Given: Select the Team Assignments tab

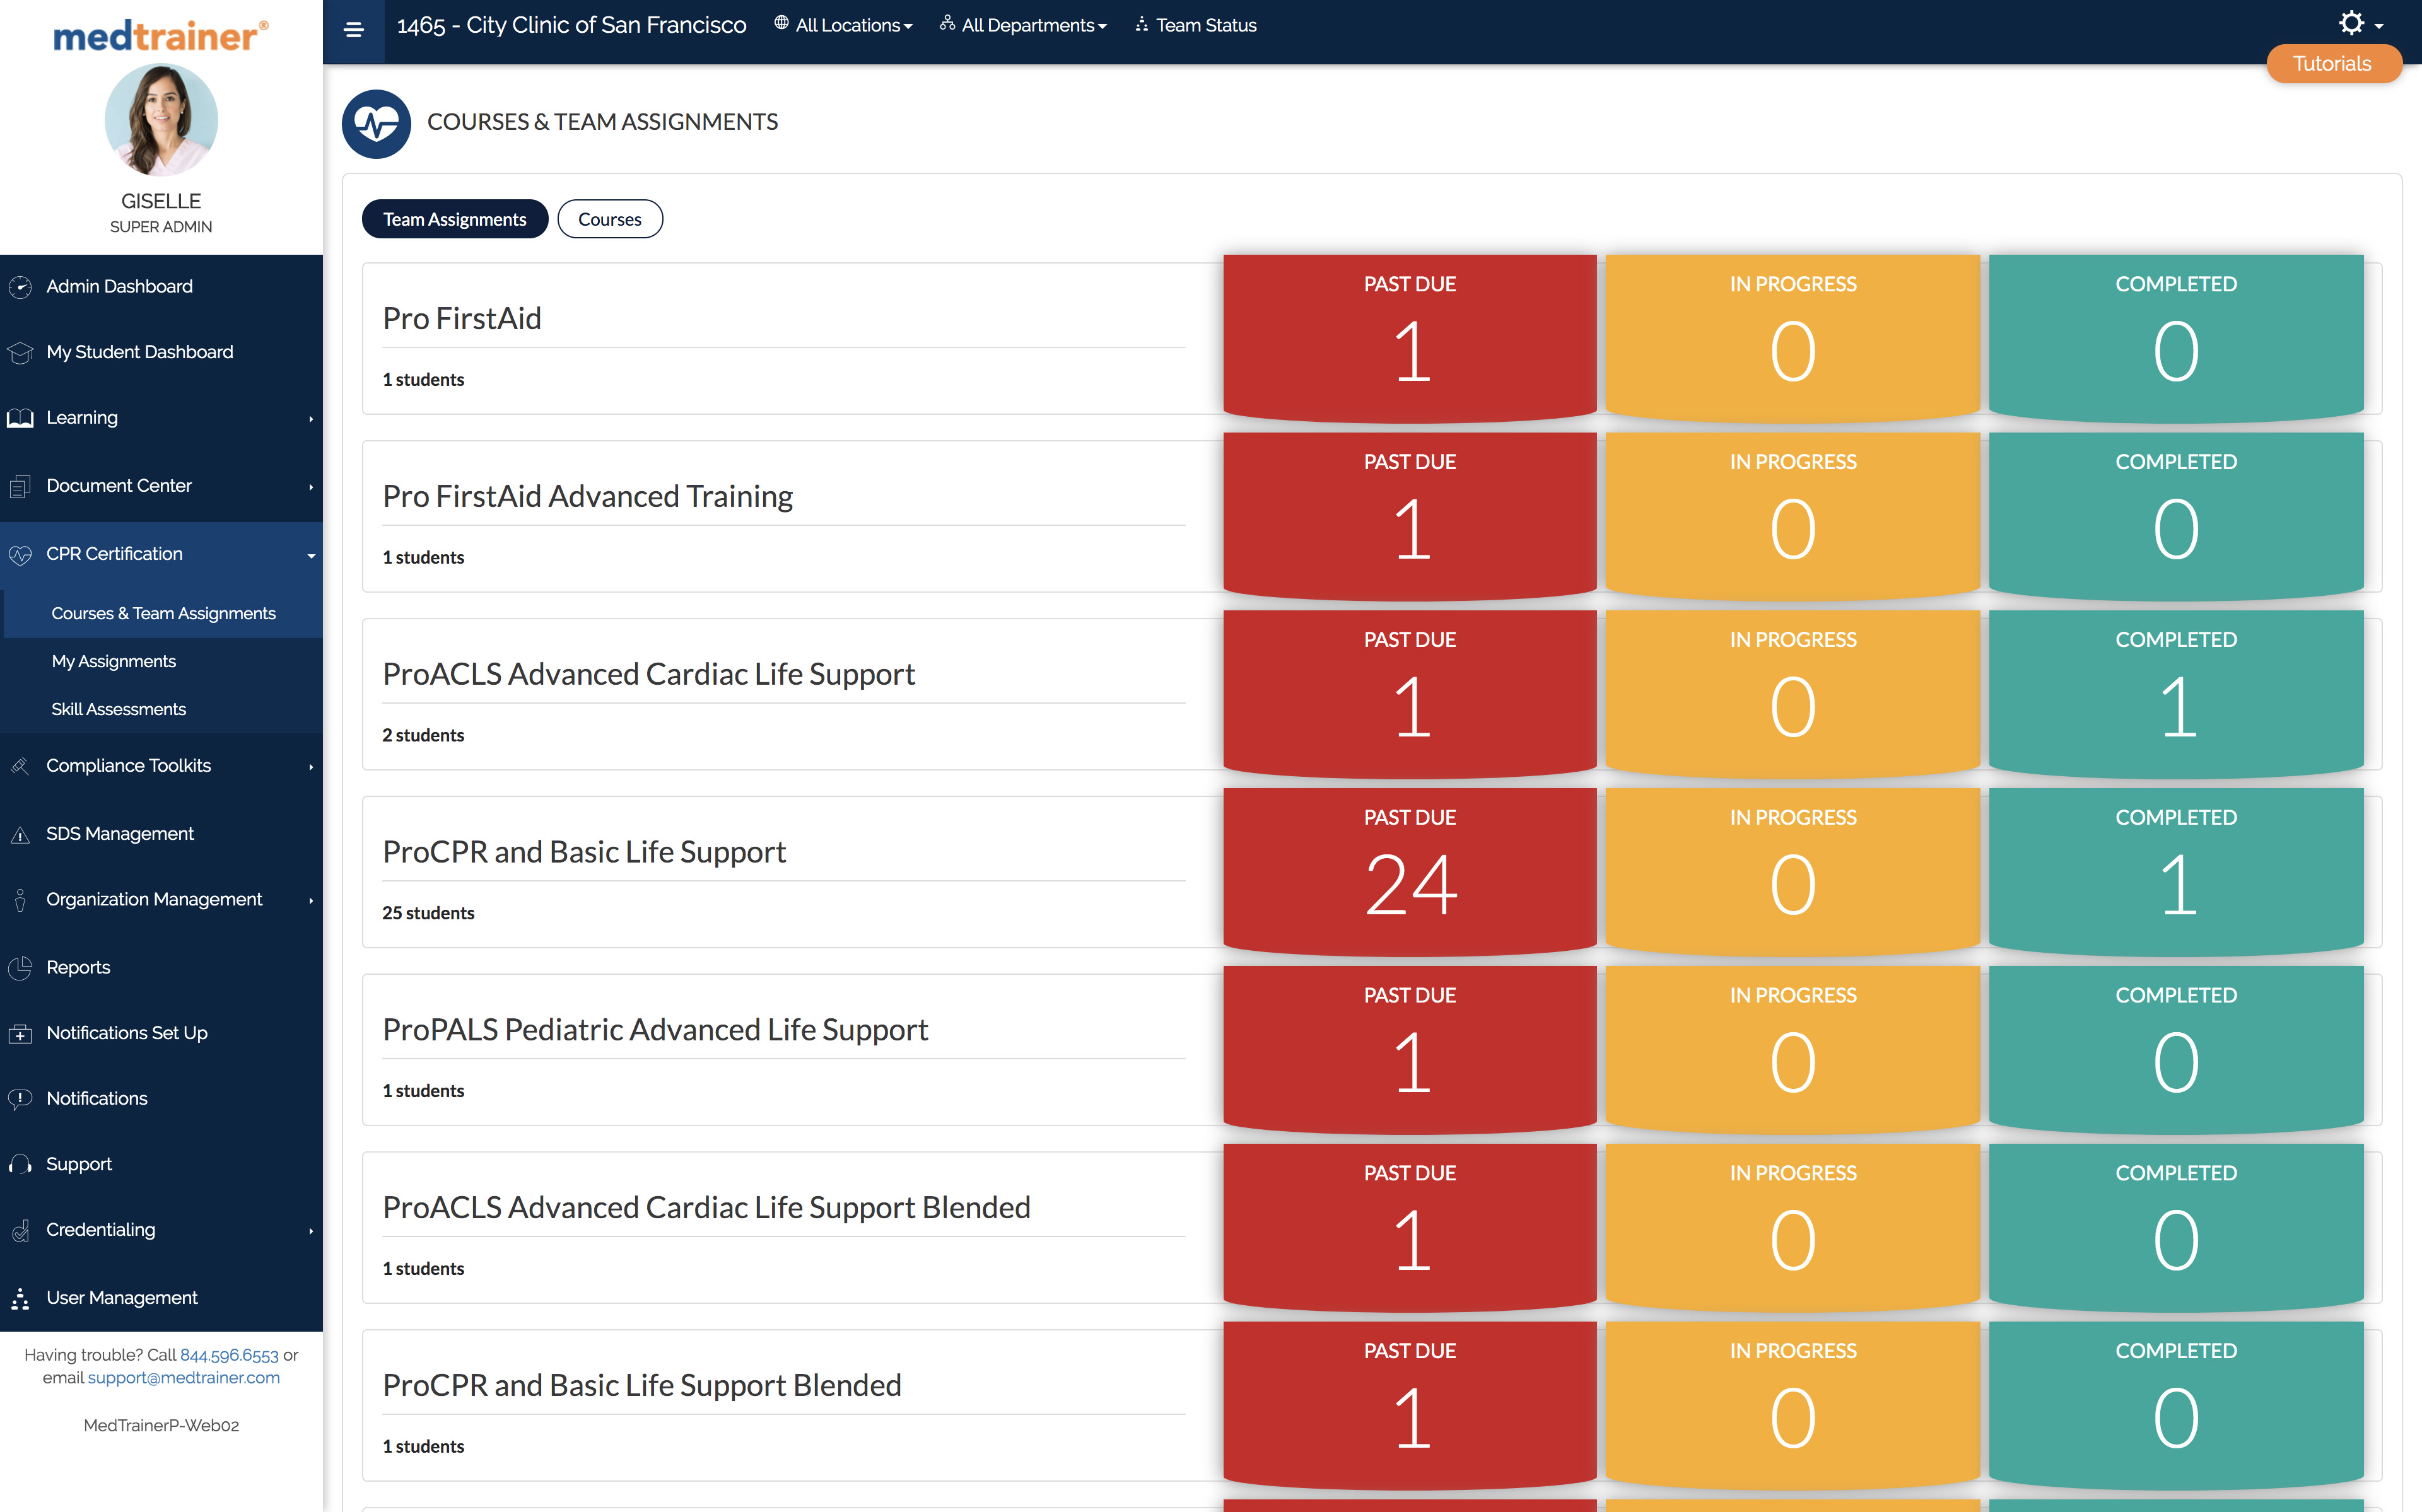Looking at the screenshot, I should 454,219.
